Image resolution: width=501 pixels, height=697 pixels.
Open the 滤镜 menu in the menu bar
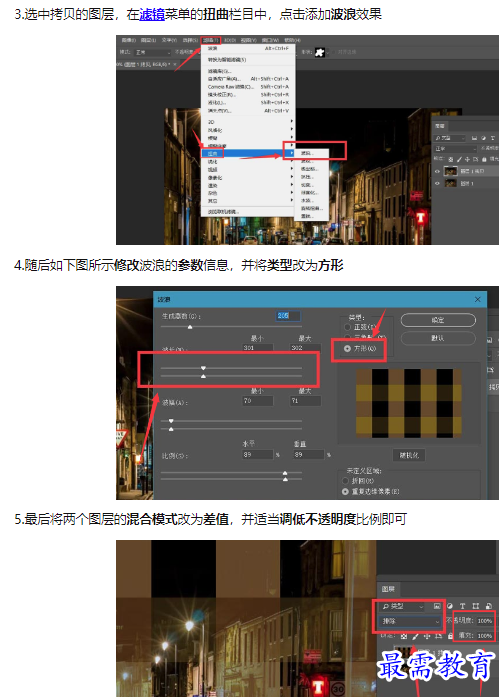(210, 40)
